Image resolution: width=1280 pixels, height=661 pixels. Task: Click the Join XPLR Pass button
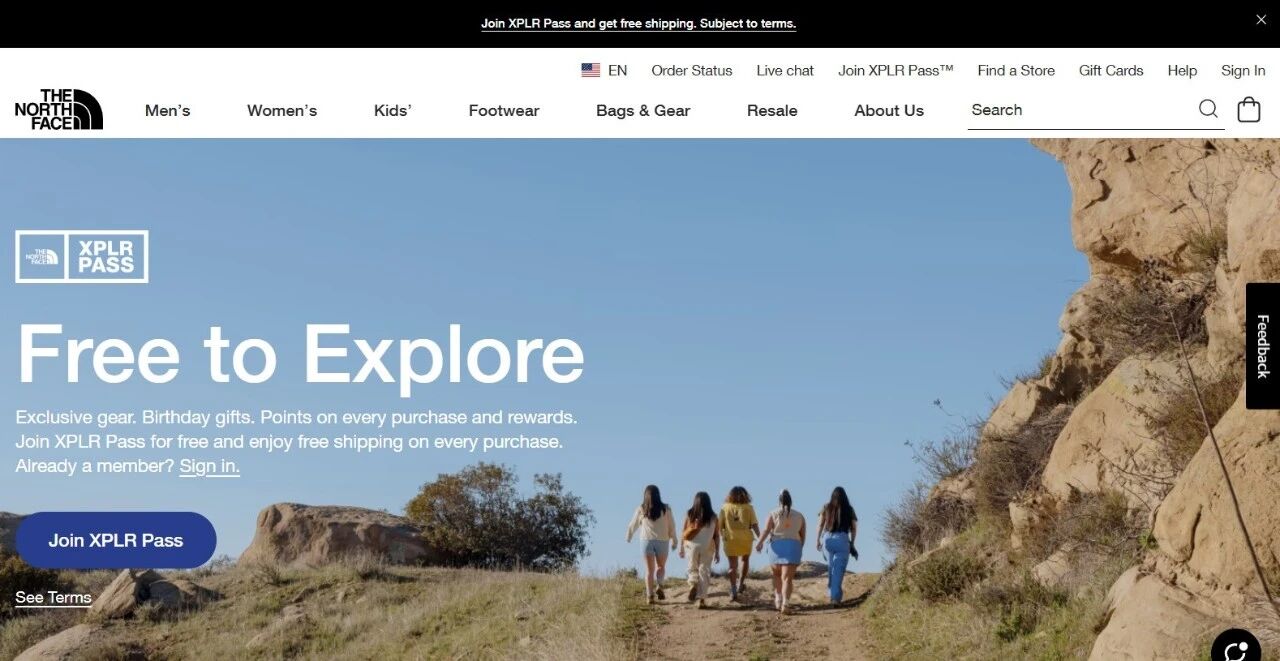pos(116,540)
